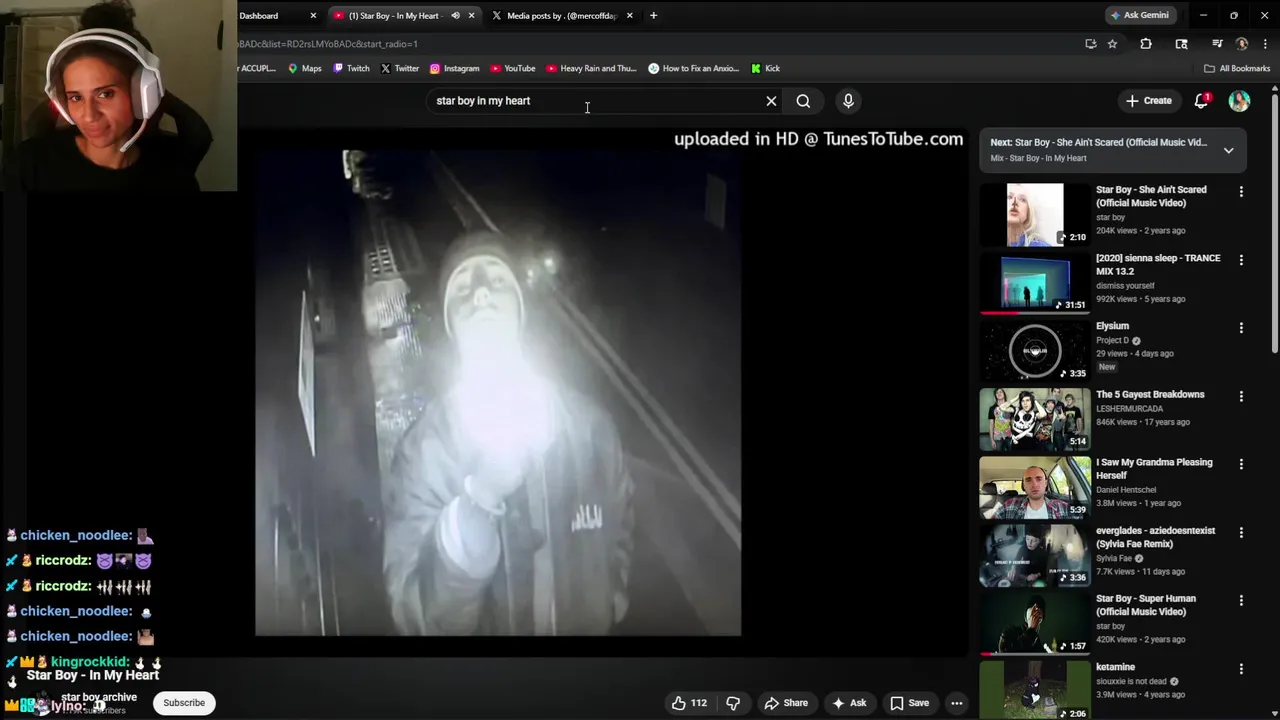Open options for ketamine video
Image resolution: width=1280 pixels, height=720 pixels.
coord(1241,668)
